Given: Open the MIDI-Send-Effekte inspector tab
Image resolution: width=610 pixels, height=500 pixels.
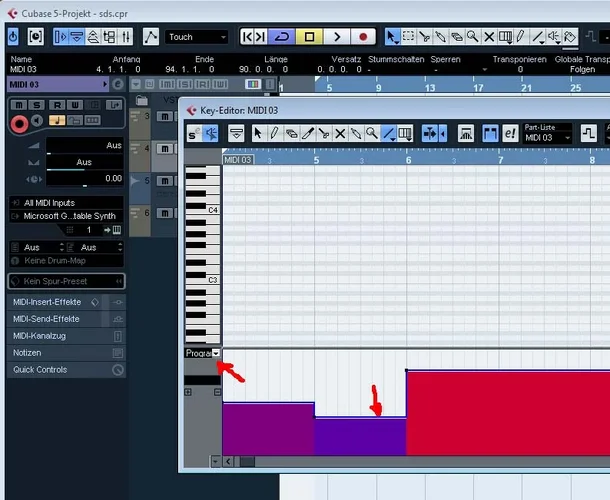Looking at the screenshot, I should (66, 319).
